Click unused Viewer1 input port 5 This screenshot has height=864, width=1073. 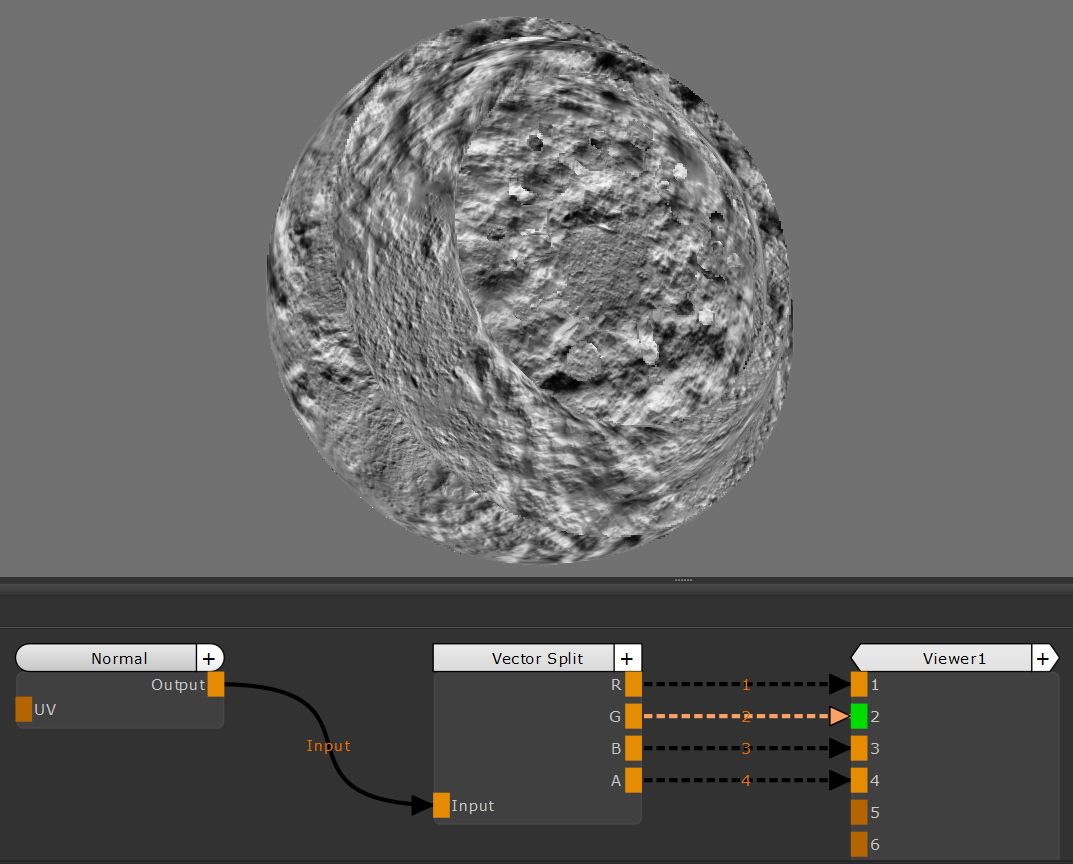[859, 812]
